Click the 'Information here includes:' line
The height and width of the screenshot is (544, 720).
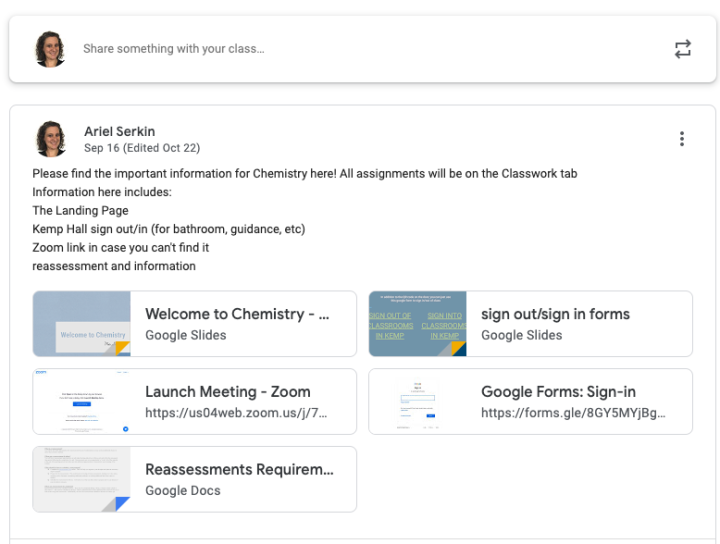[x=102, y=192]
